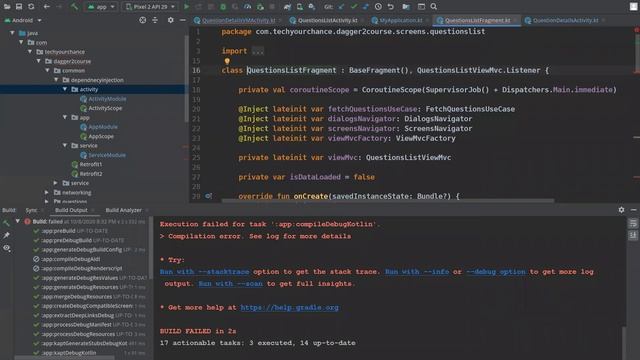Image resolution: width=640 pixels, height=360 pixels.
Task: Select ServiceModule file in the tree
Action: click(107, 155)
